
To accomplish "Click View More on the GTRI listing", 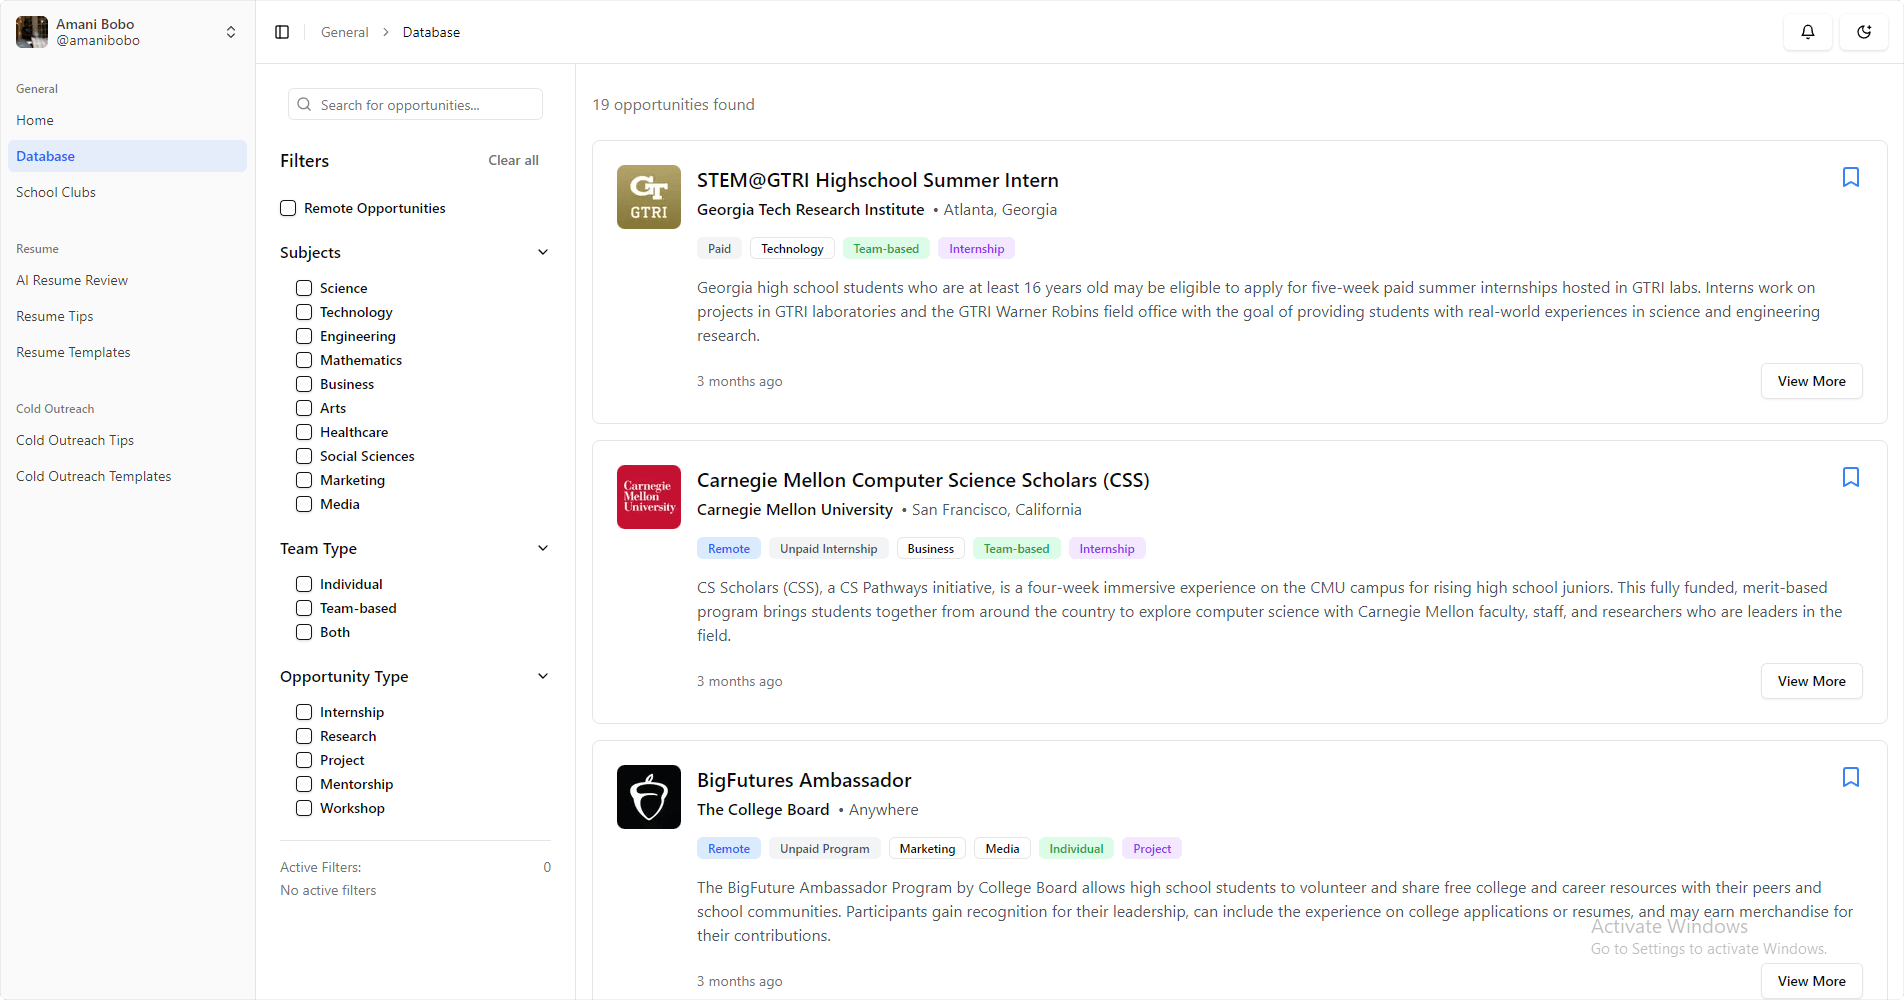I will tap(1811, 381).
